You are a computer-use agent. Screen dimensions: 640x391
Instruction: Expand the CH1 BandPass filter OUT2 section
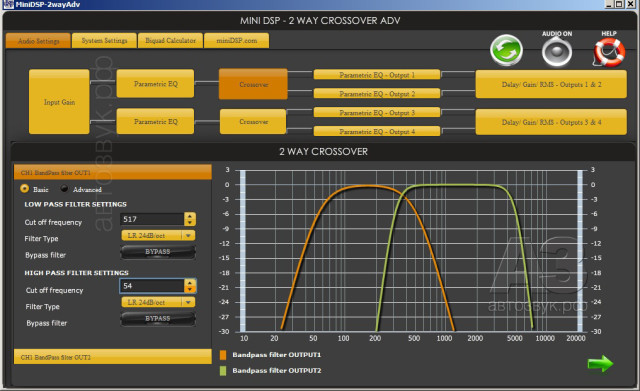(113, 357)
